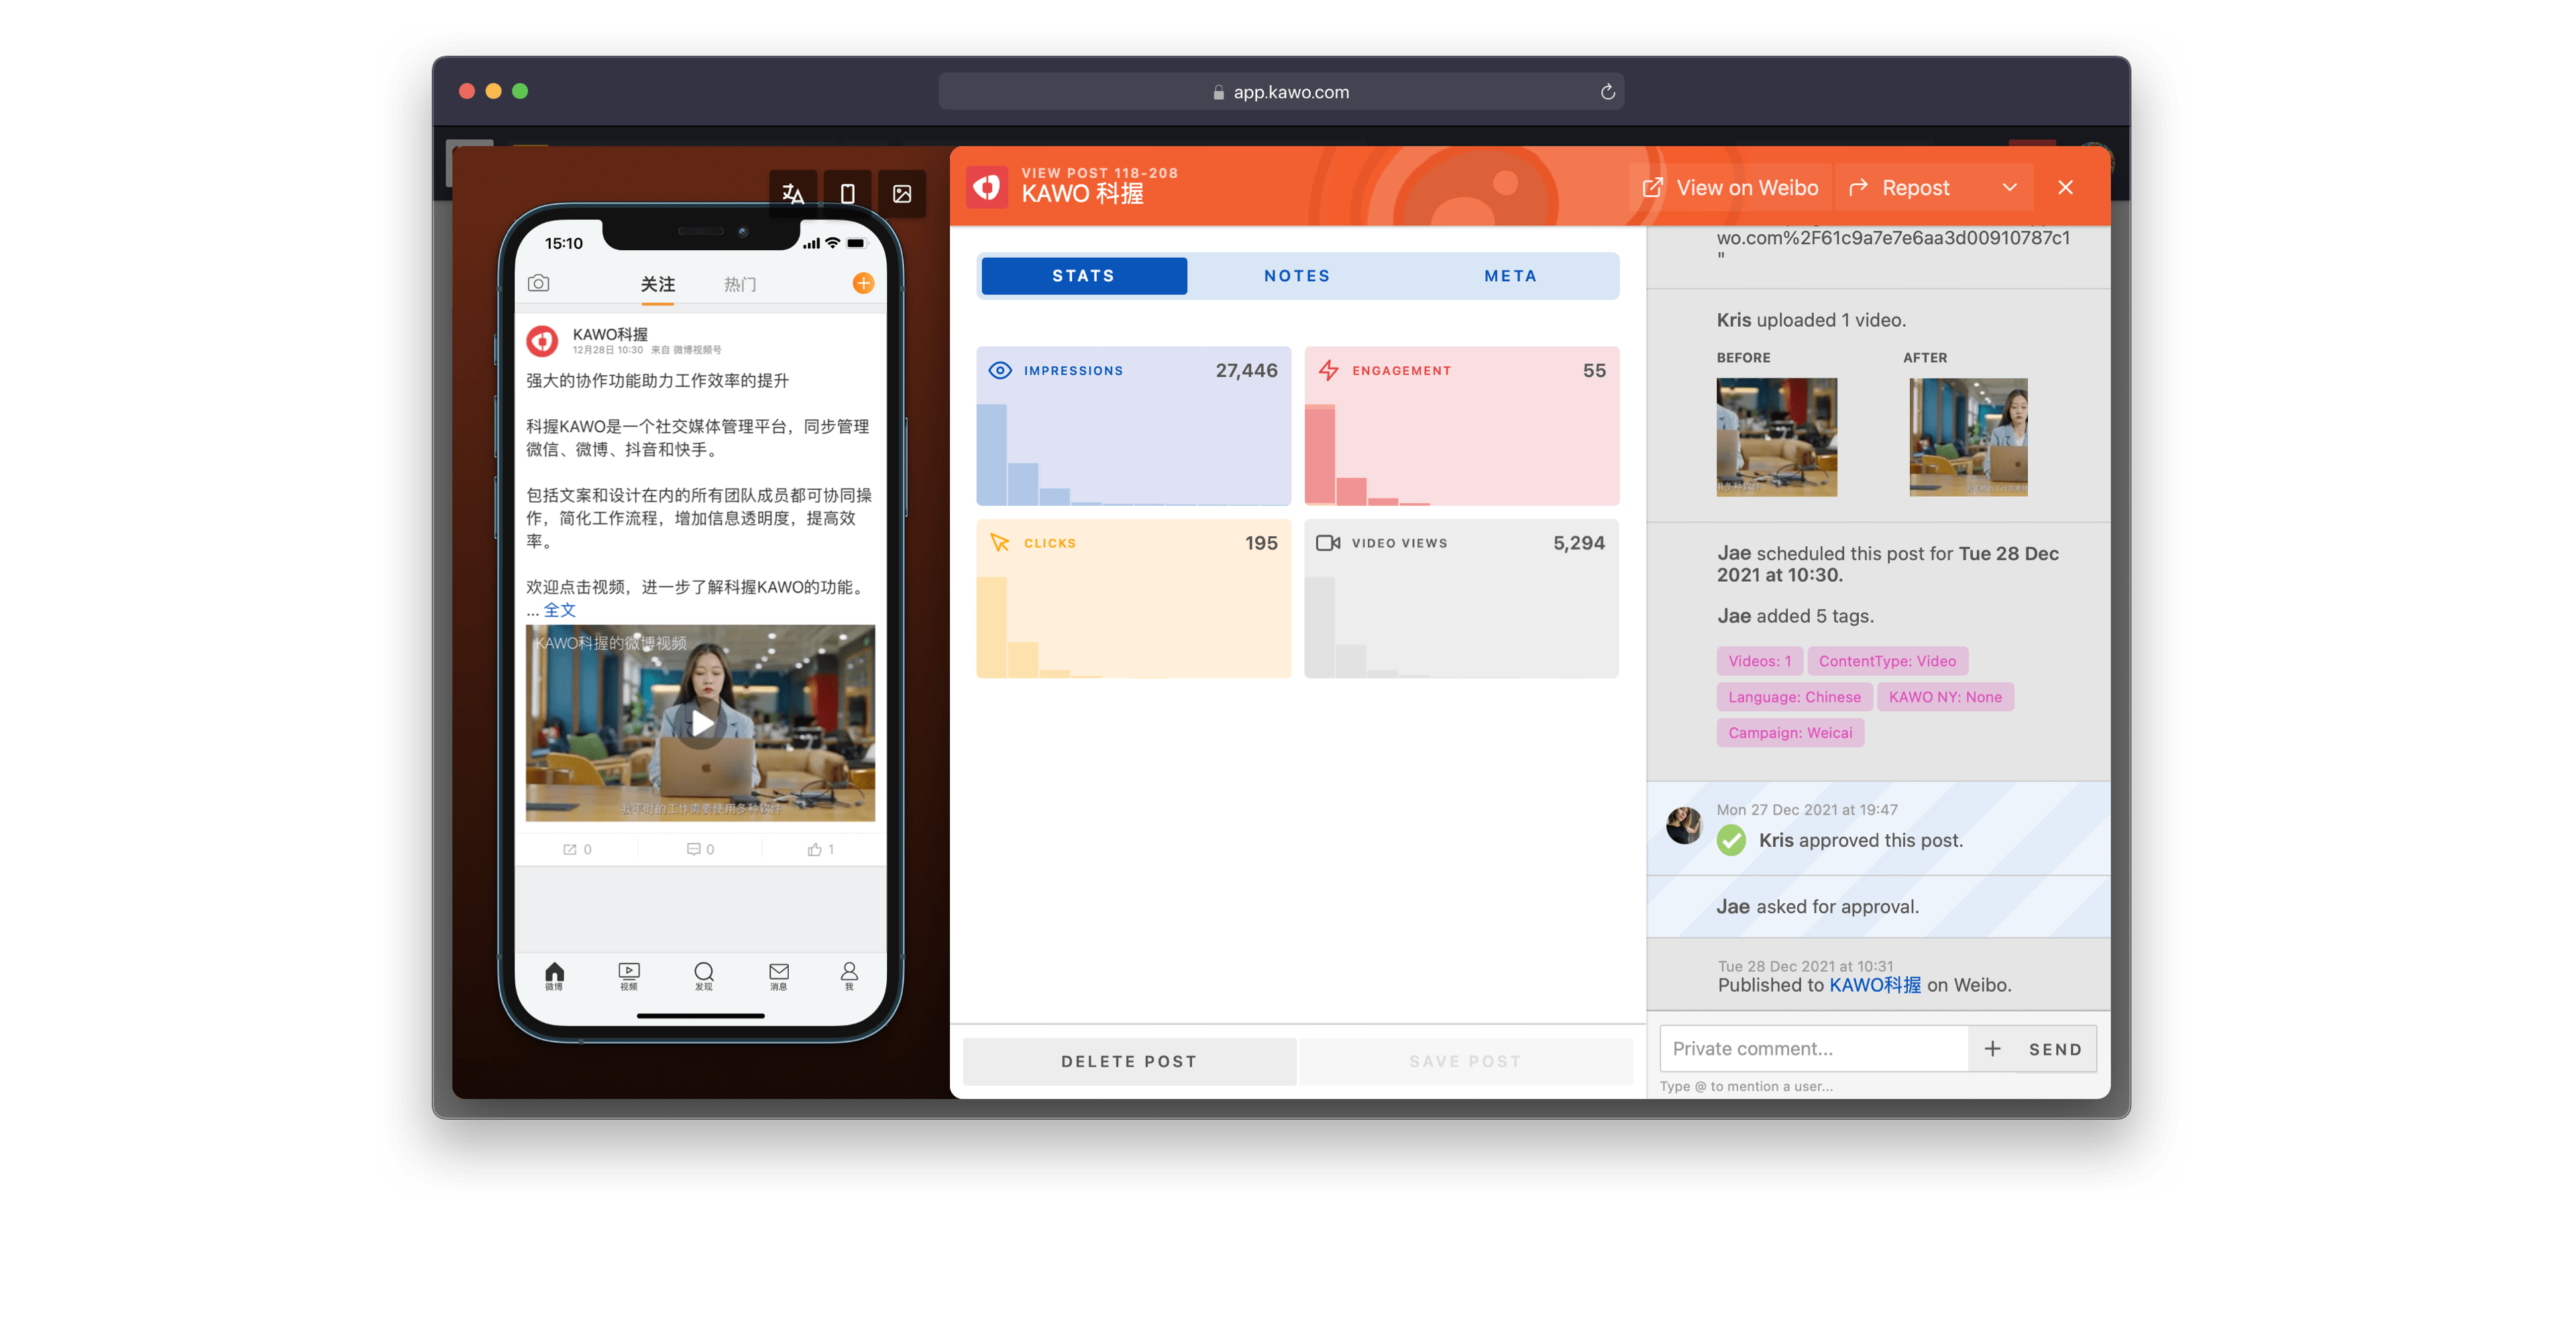Click the like thumbs-up icon in preview
Viewport: 2576px width, 1342px height.
coord(814,849)
